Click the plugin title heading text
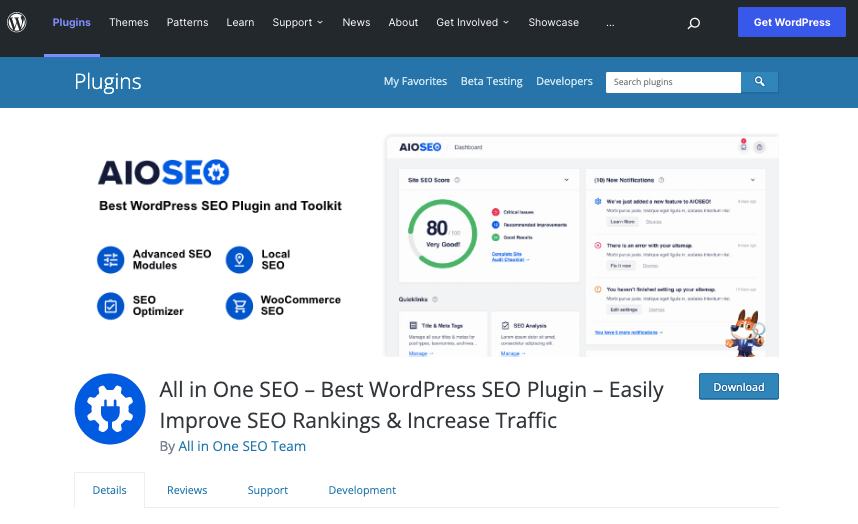858x524 pixels. point(411,405)
